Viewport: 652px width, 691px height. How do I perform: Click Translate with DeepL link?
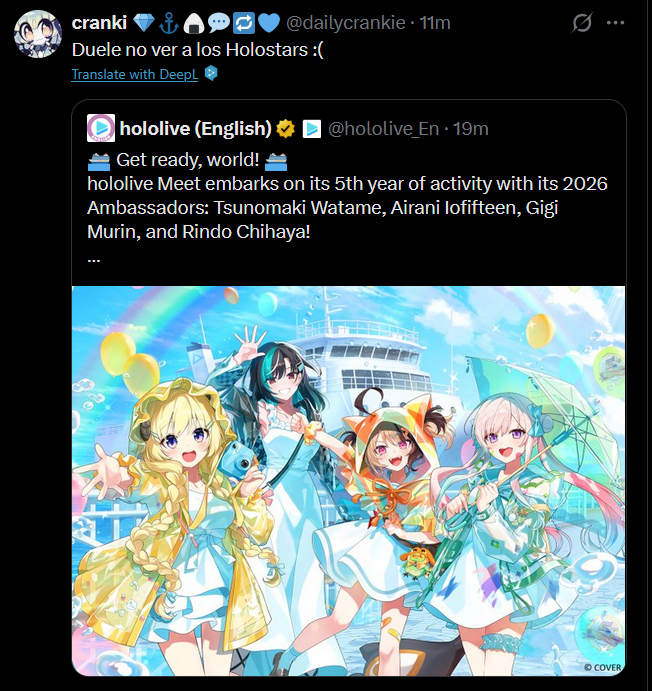pos(135,74)
